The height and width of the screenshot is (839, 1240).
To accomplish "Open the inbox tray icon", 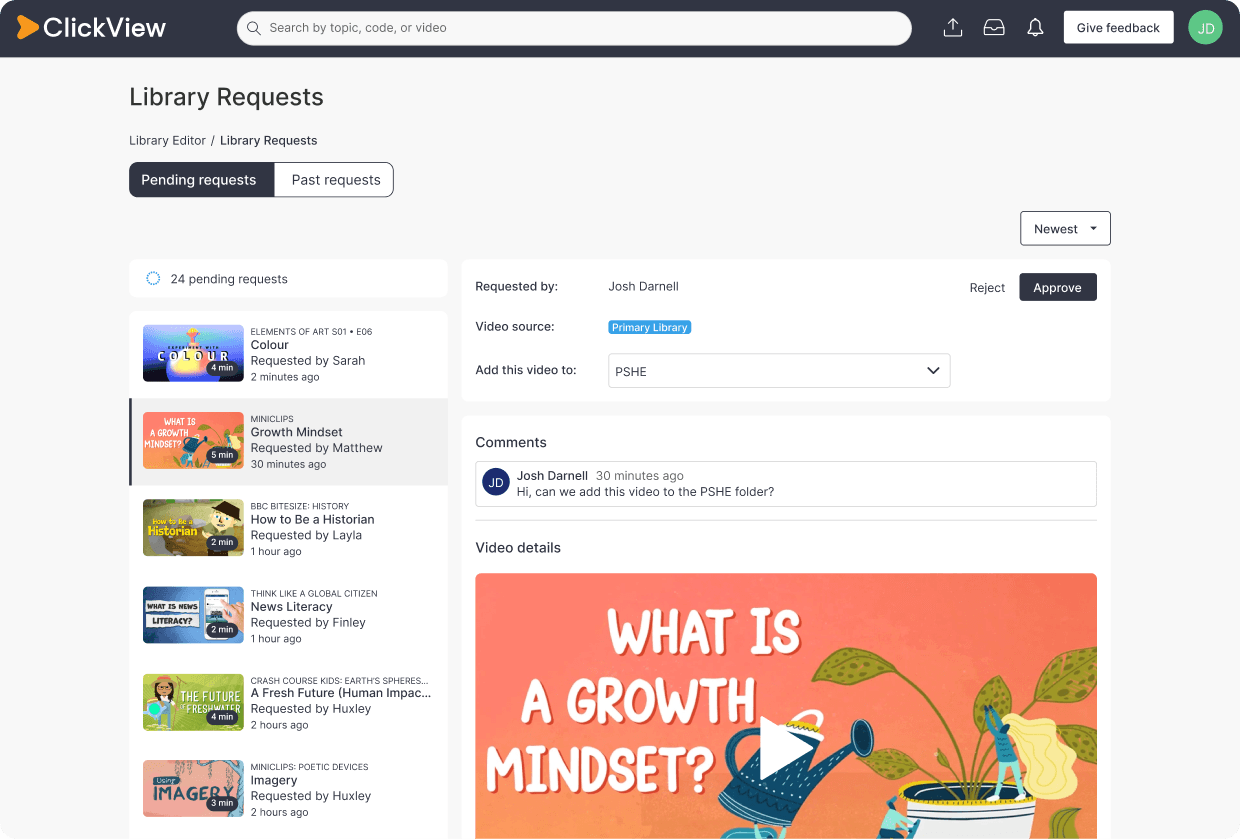I will coord(994,28).
